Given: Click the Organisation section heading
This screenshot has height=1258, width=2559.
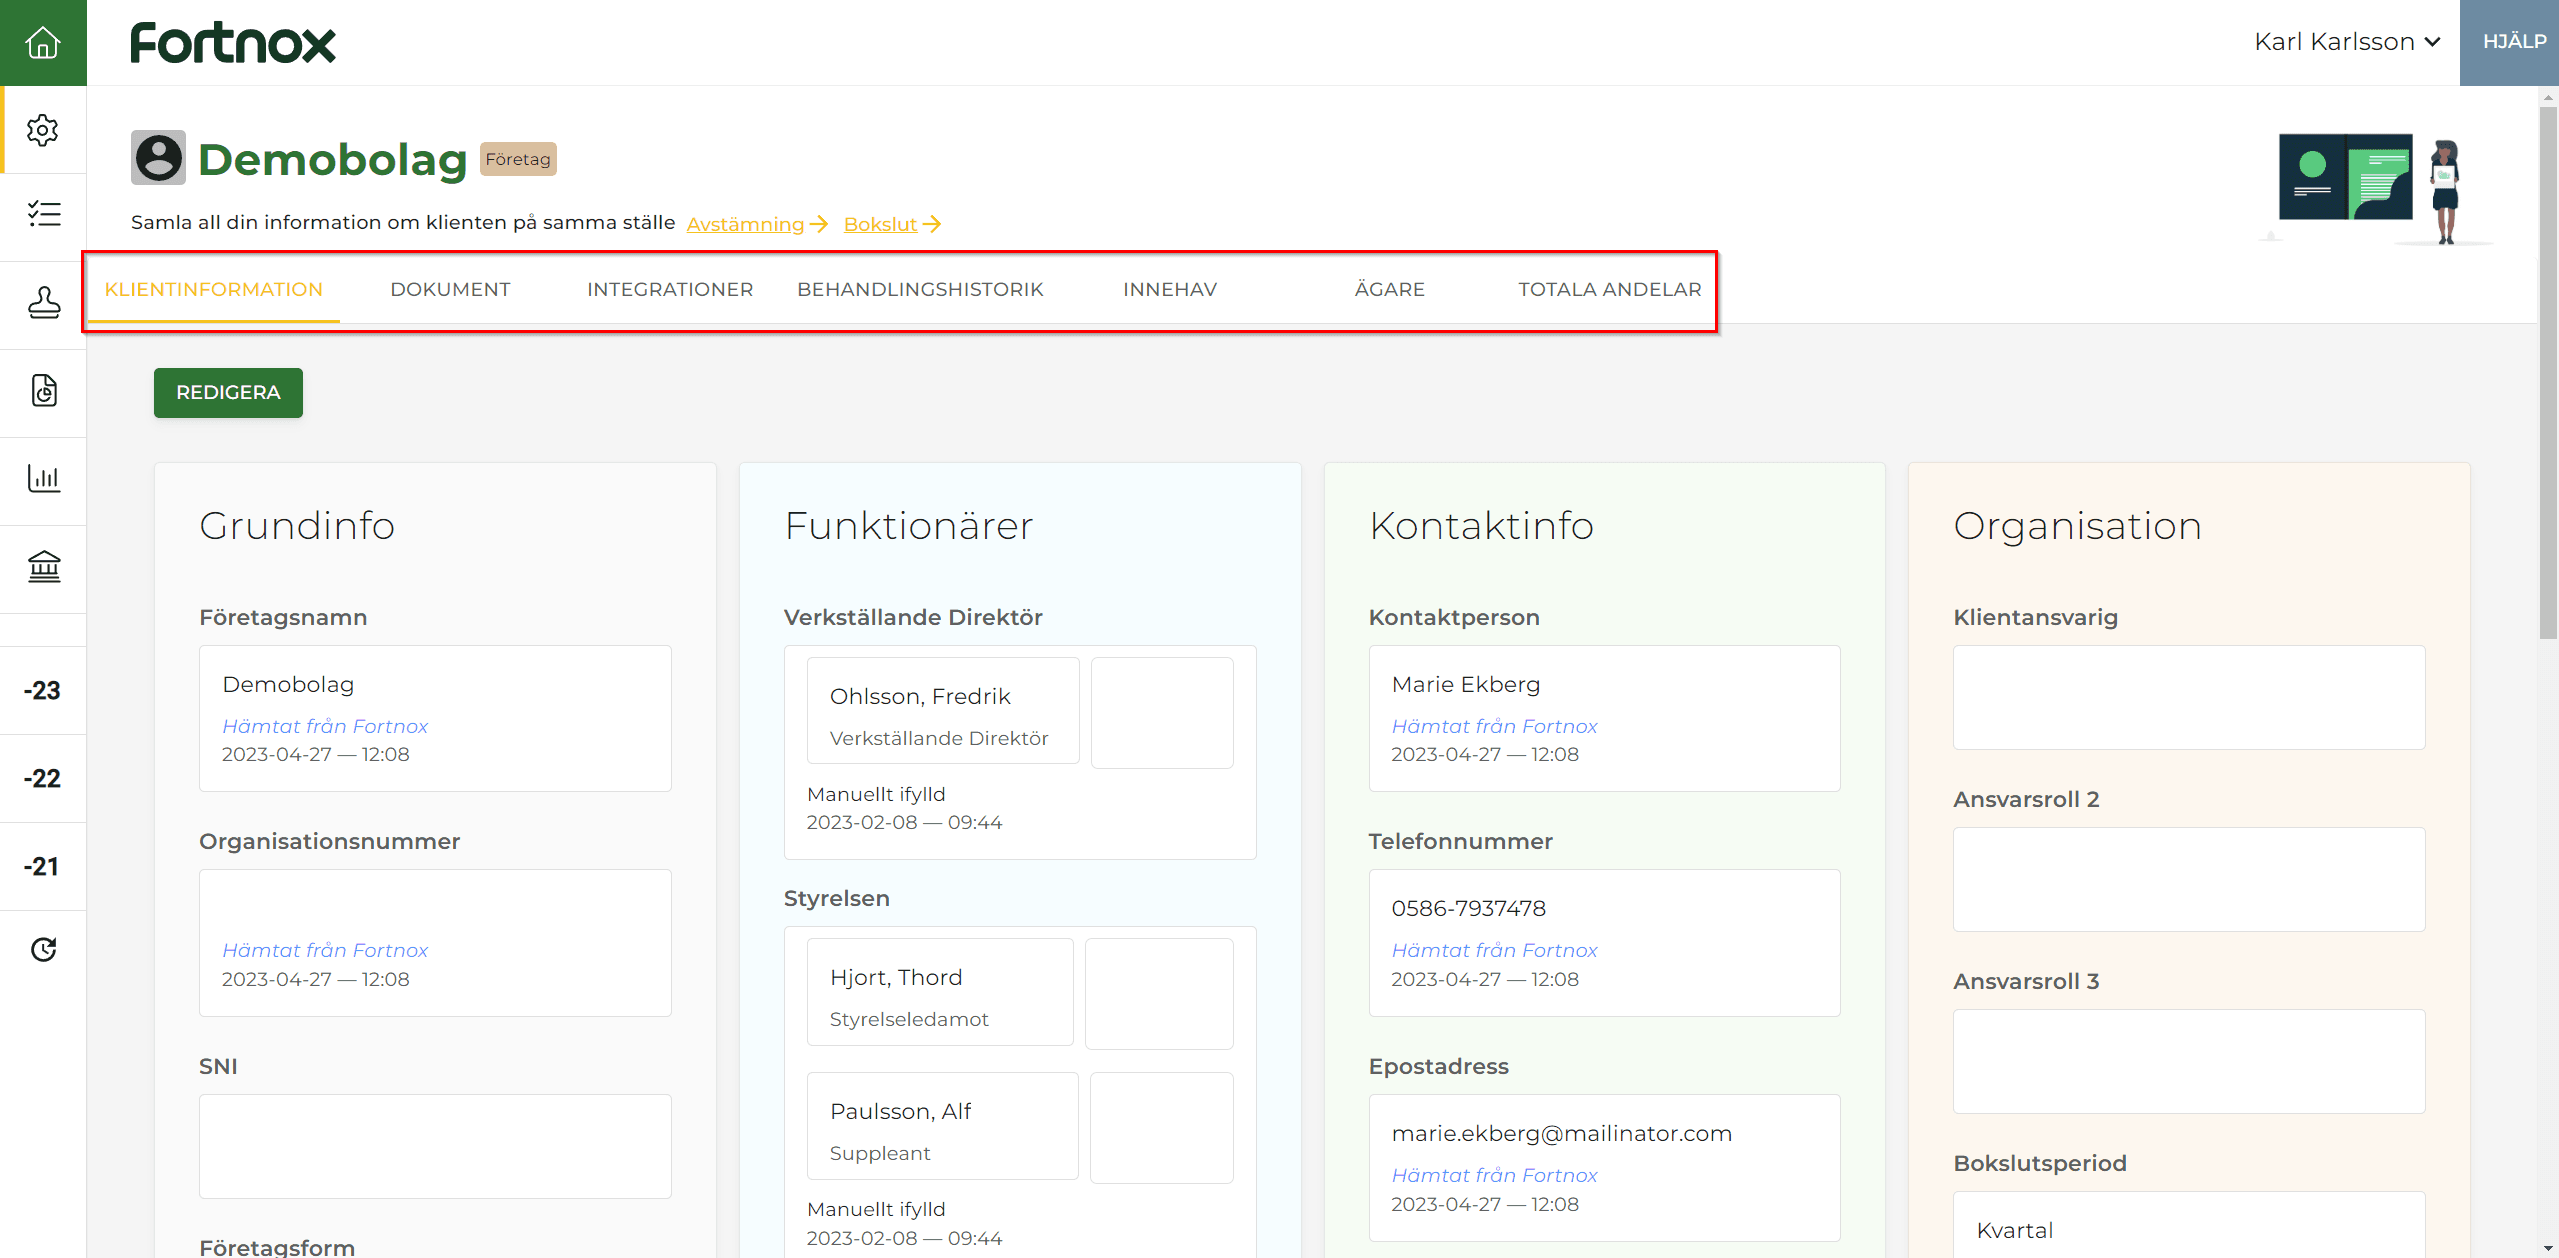Looking at the screenshot, I should point(2077,526).
